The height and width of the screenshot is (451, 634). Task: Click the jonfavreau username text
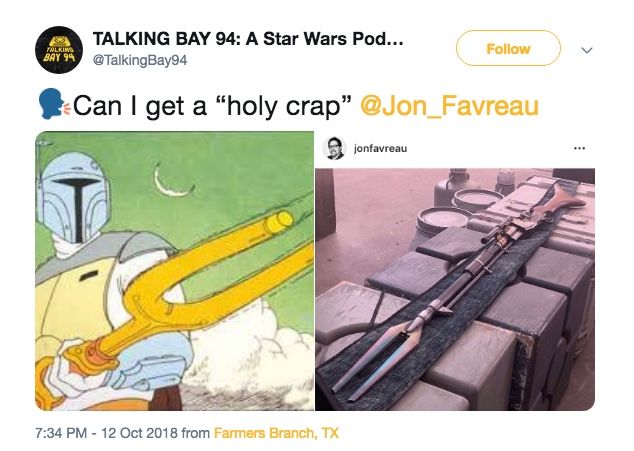[380, 148]
